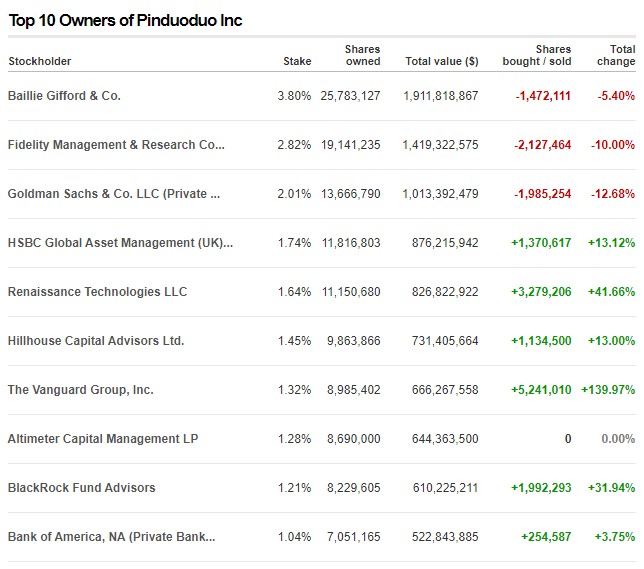Image resolution: width=644 pixels, height=569 pixels.
Task: Click the 1.74% stake value
Action: tap(294, 242)
